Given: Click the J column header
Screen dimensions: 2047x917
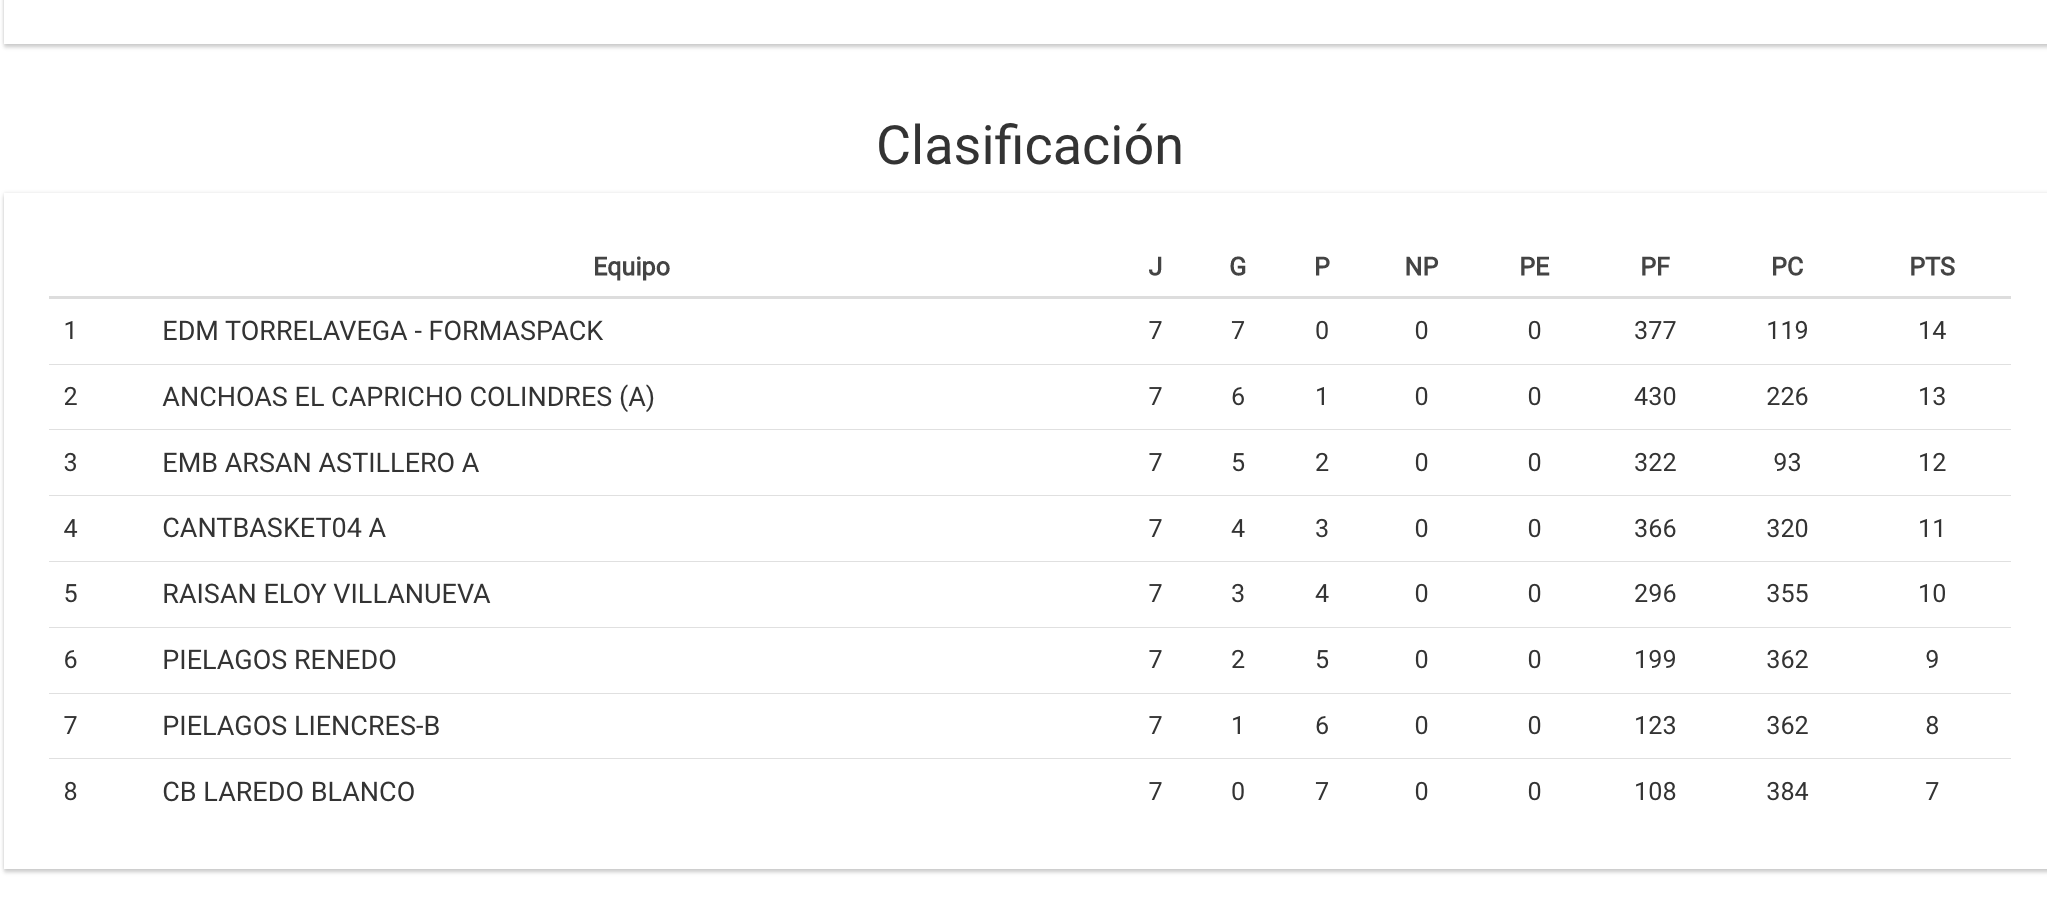Looking at the screenshot, I should coord(1155,267).
